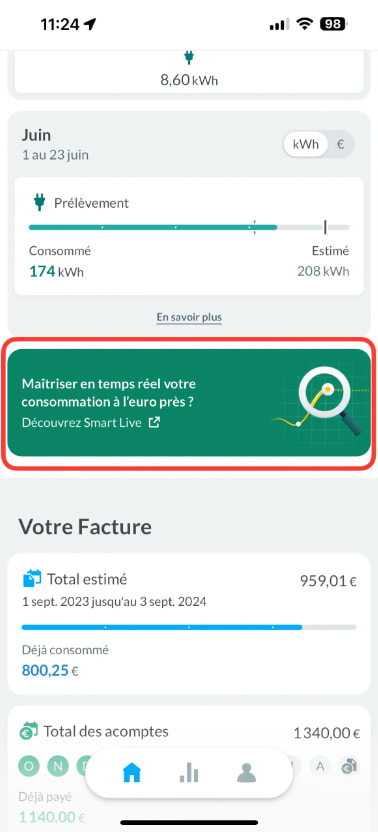Tap the plug icon above 8,60 kWh
This screenshot has width=378, height=832.
pos(188,57)
